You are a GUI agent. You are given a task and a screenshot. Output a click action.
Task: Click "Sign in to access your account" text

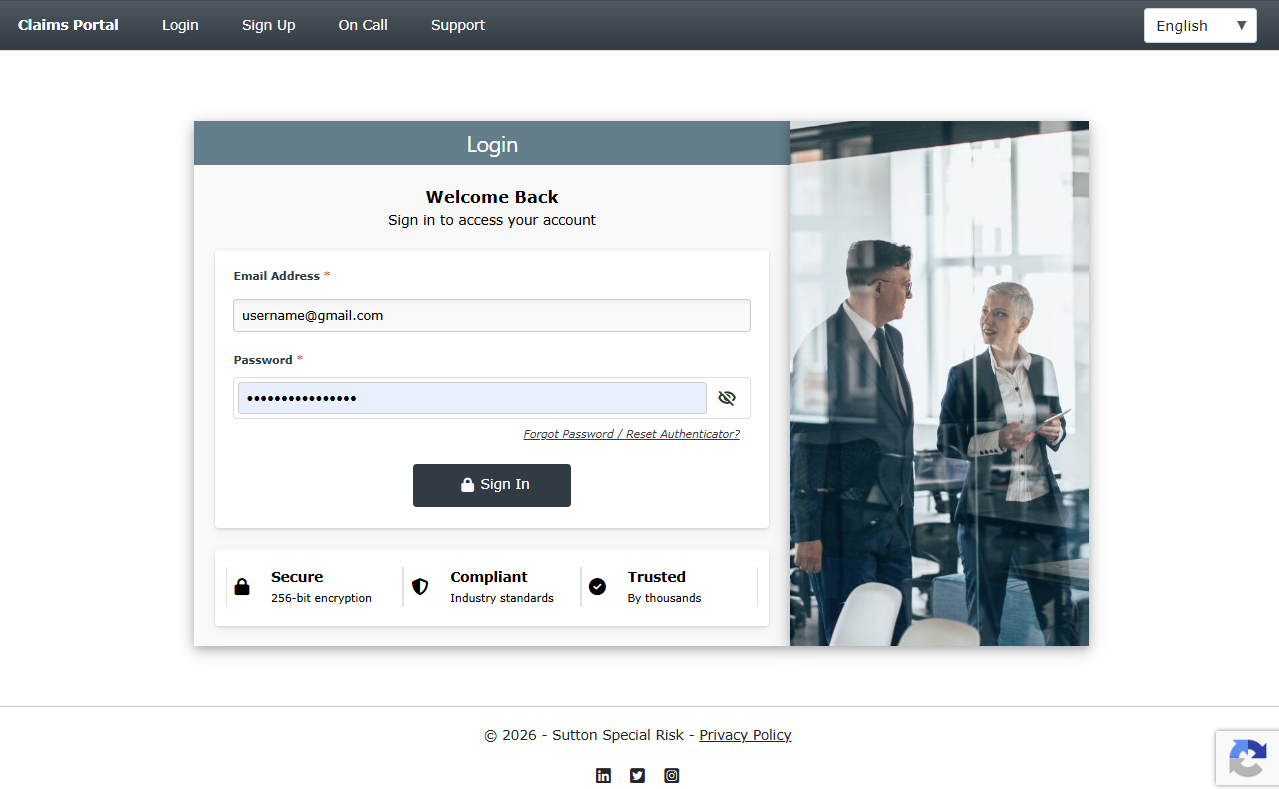coord(492,220)
